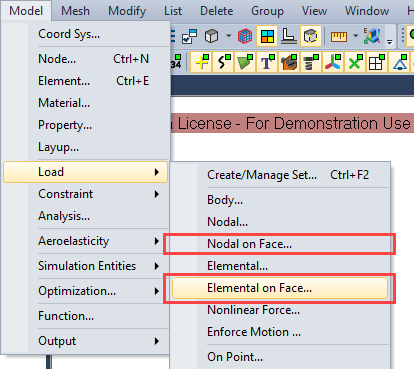The height and width of the screenshot is (369, 414).
Task: Select the ruler measure tool
Action: (x=339, y=36)
